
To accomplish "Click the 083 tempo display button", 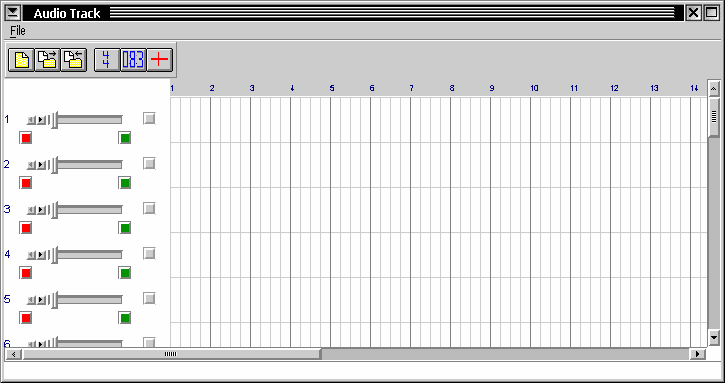I will 133,60.
